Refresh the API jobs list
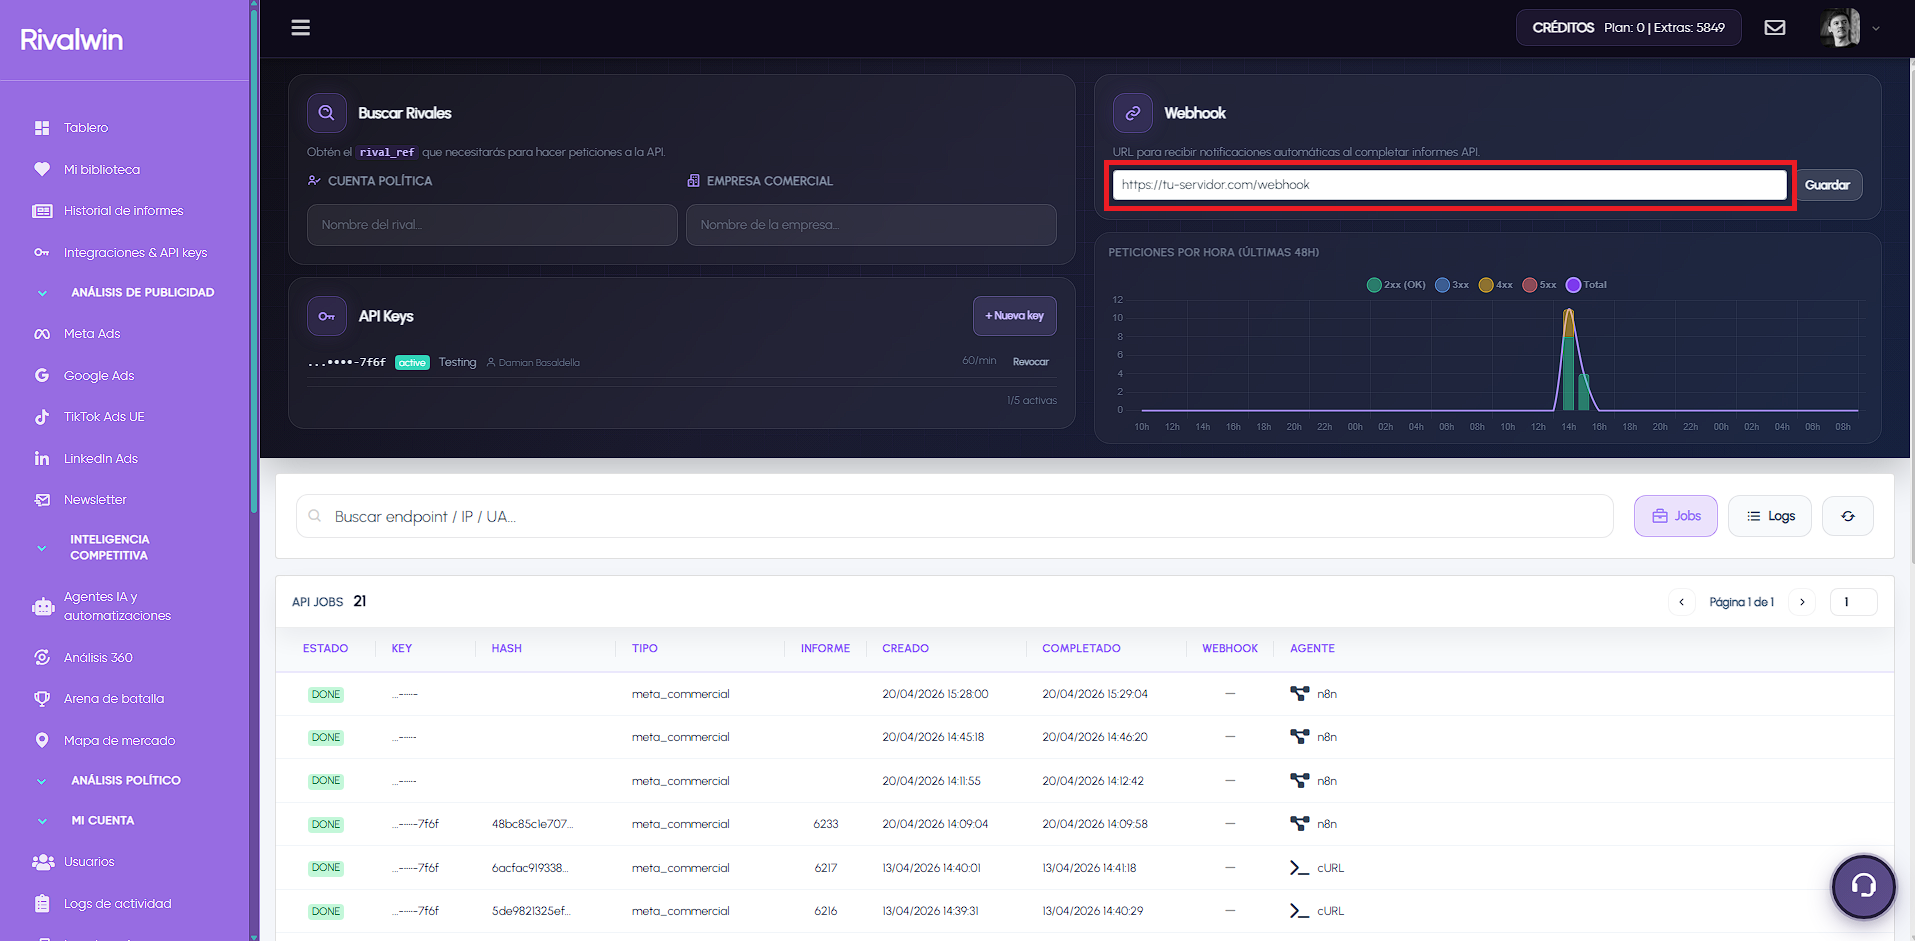This screenshot has width=1915, height=941. tap(1847, 515)
